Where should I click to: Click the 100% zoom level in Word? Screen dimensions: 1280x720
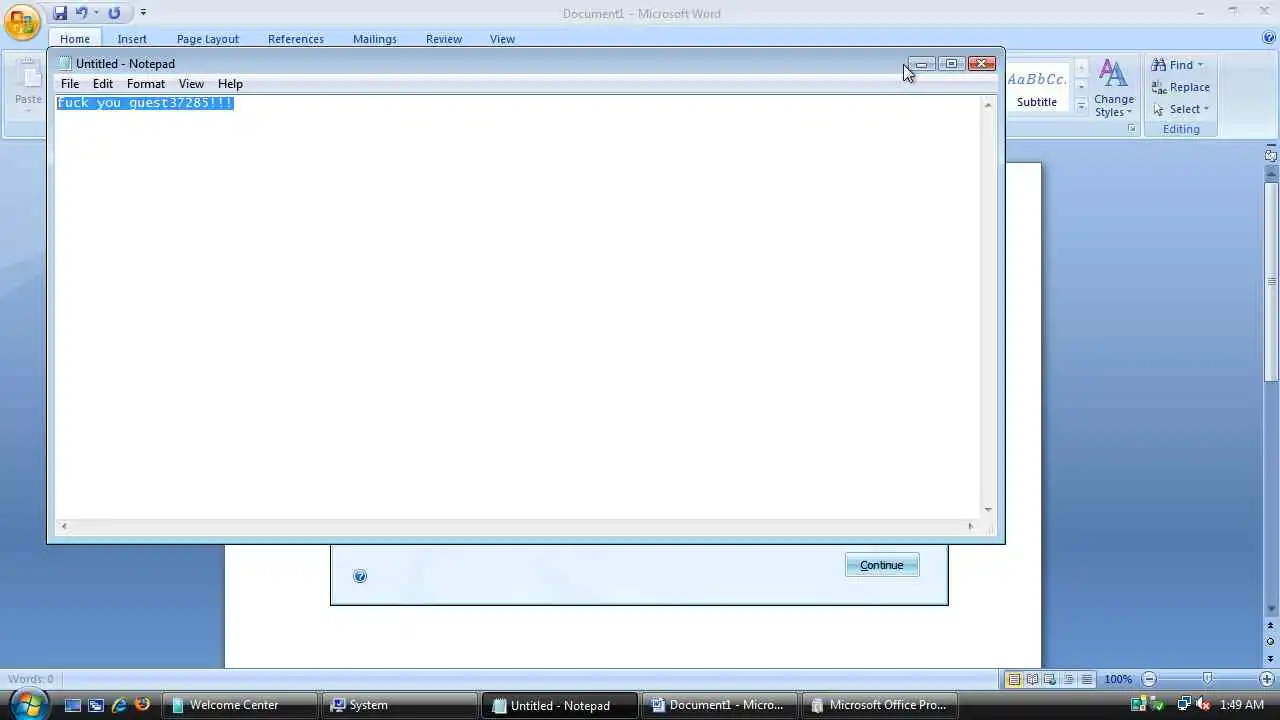1118,679
